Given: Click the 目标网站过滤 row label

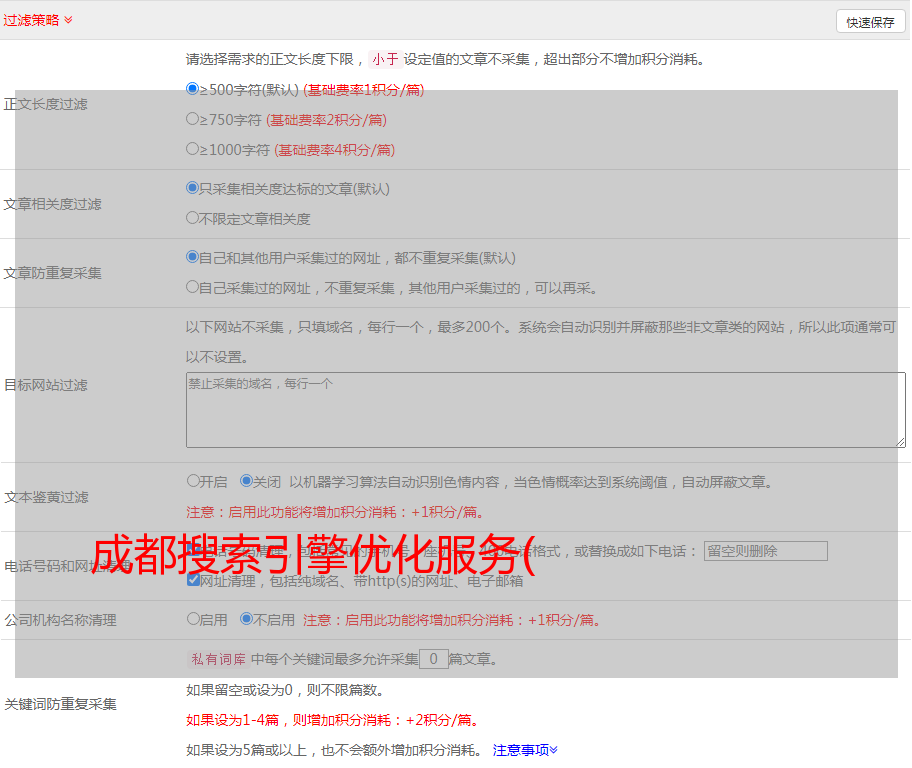Looking at the screenshot, I should click(45, 385).
